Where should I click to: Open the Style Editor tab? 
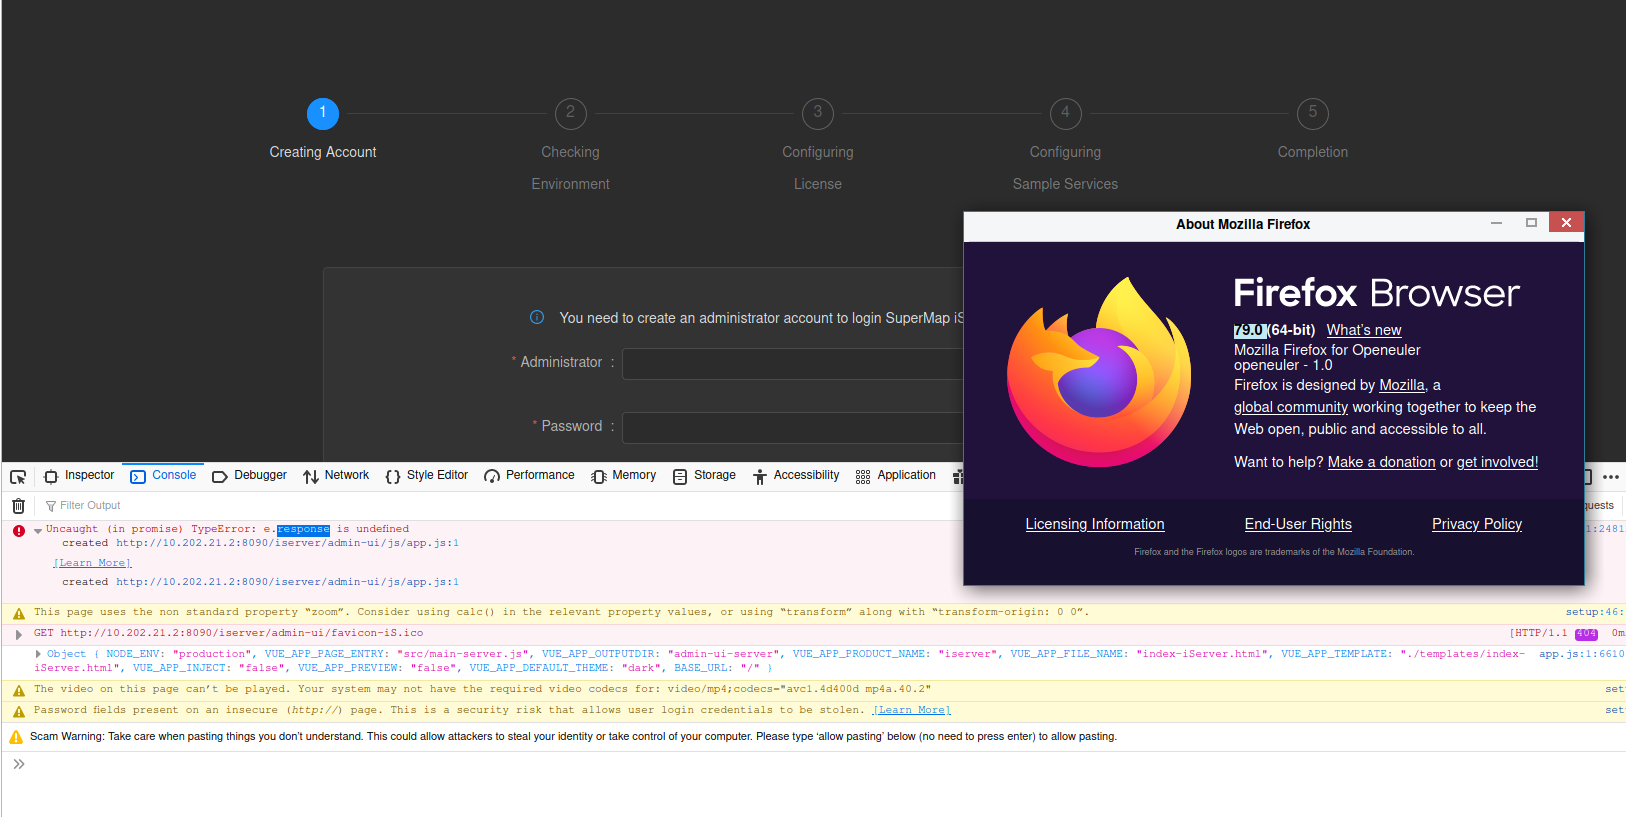[427, 476]
